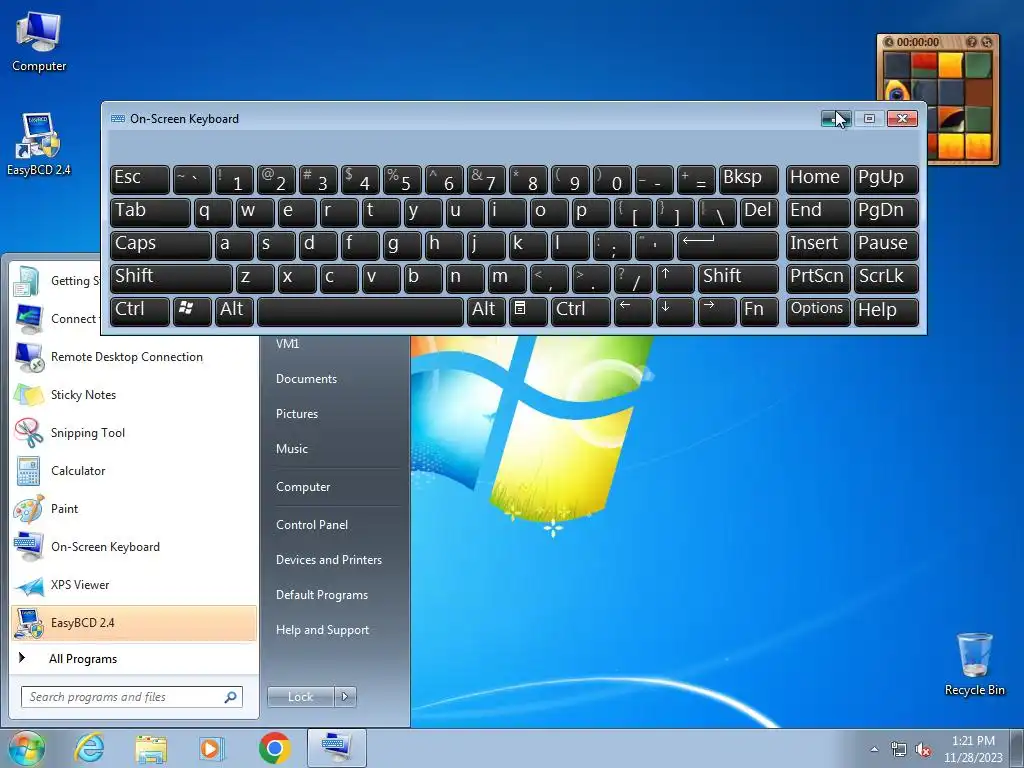The image size is (1024, 768).
Task: Click the Windows logo key on keyboard
Action: (192, 310)
